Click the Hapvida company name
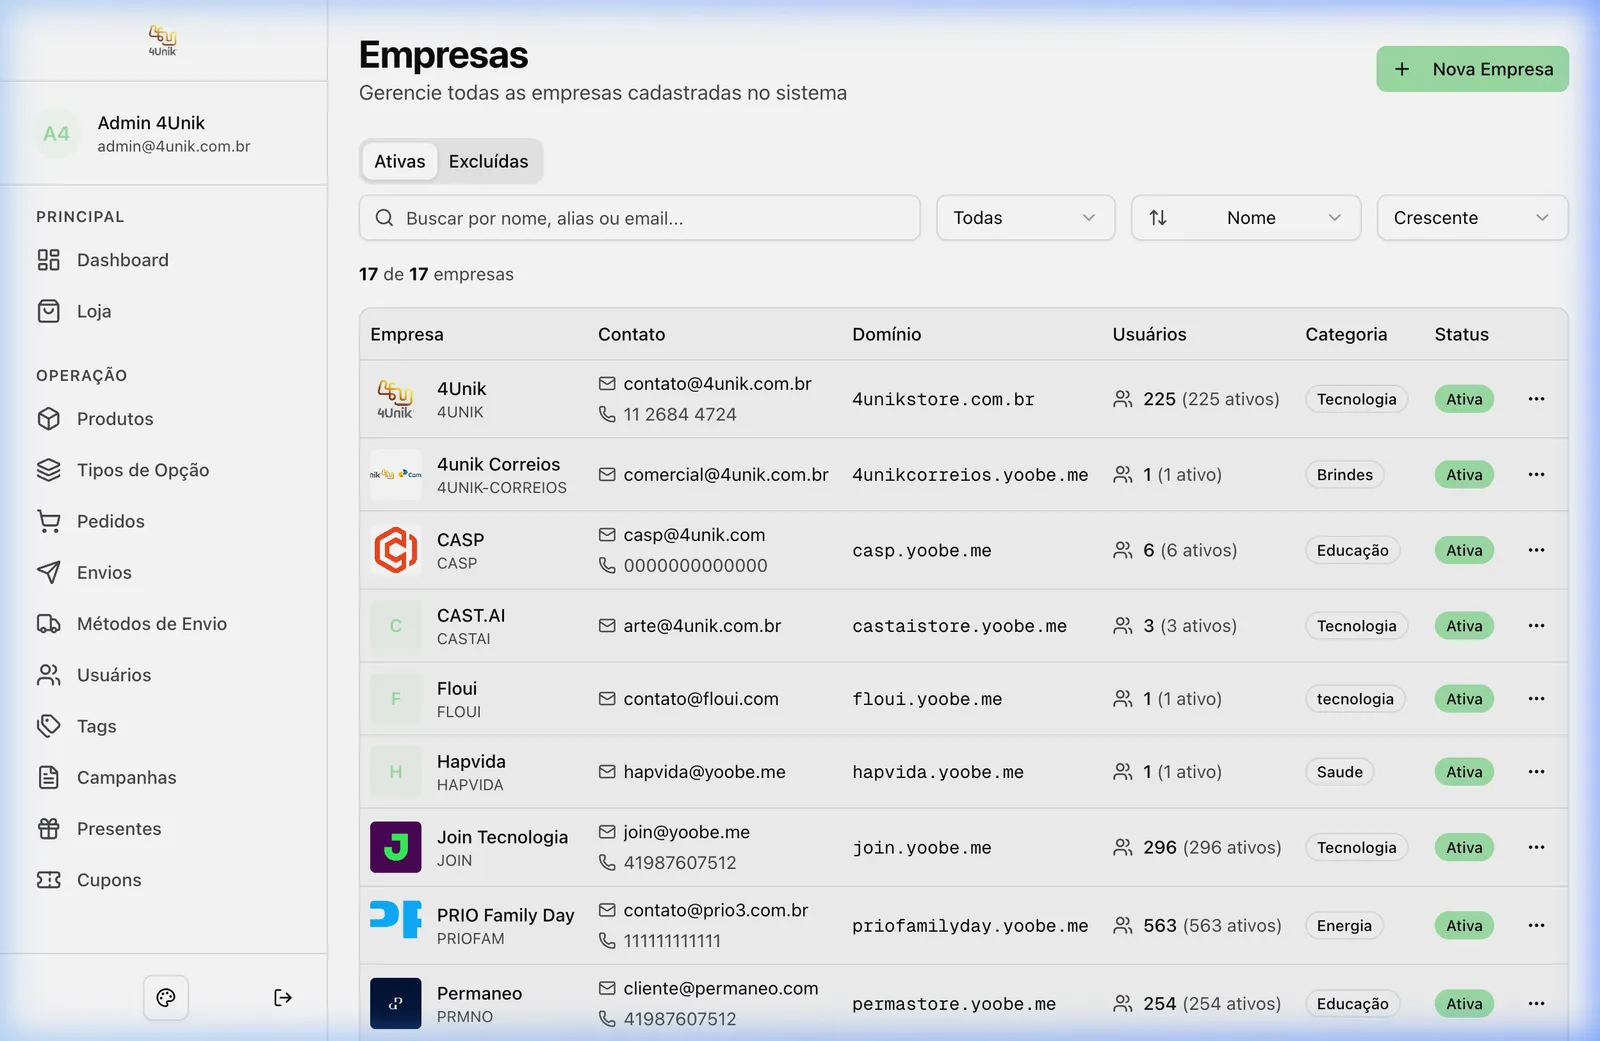The width and height of the screenshot is (1600, 1041). point(471,762)
